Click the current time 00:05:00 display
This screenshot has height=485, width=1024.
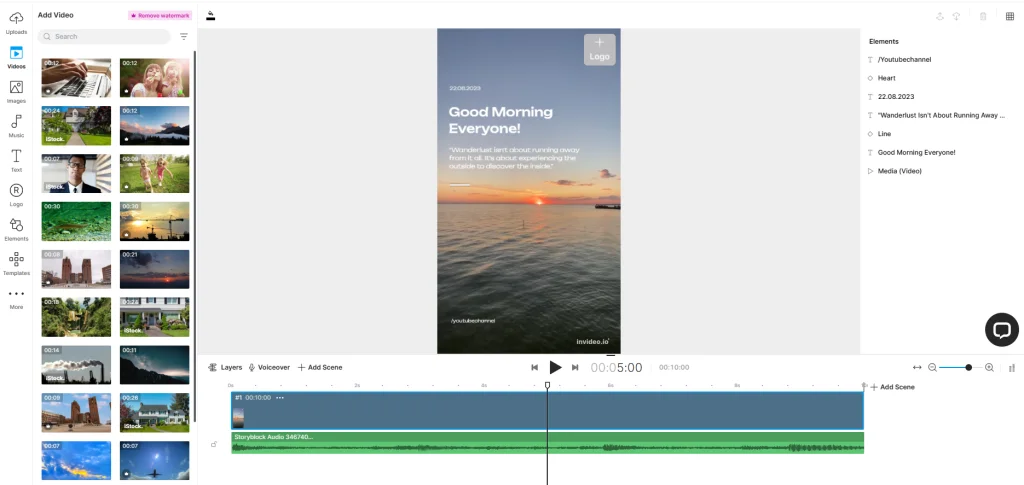[616, 368]
